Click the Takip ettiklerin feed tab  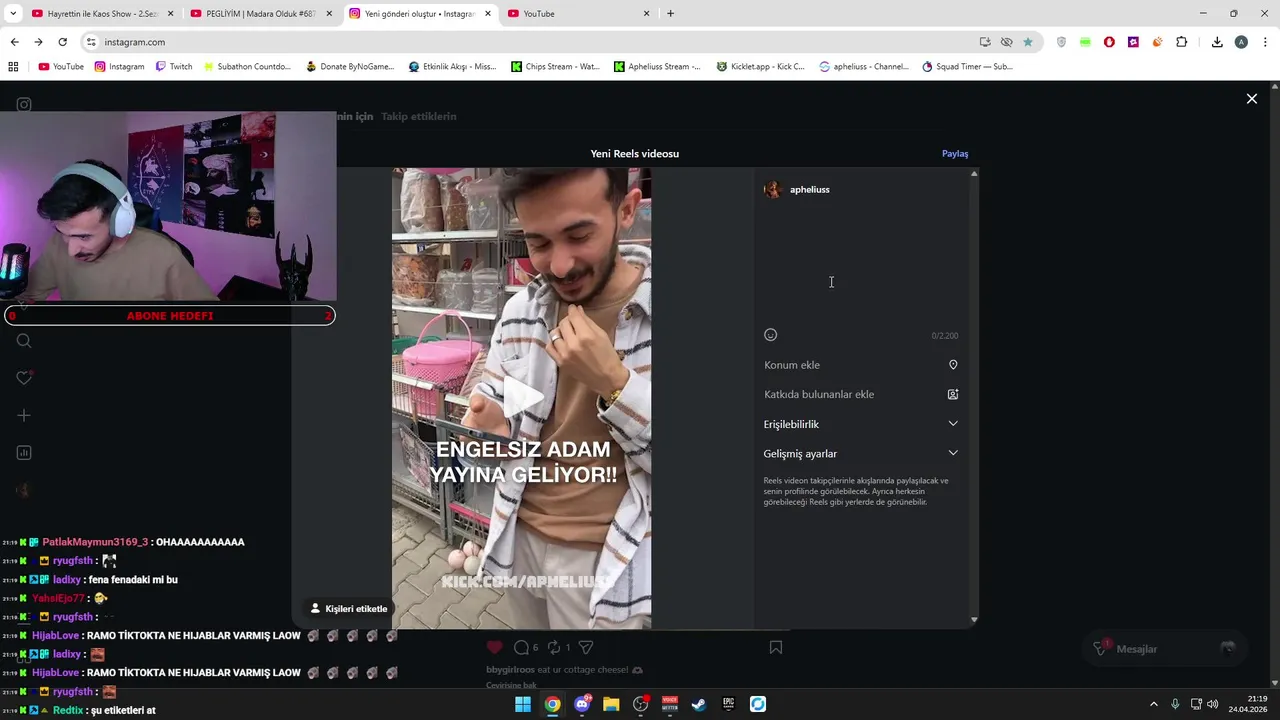[418, 117]
